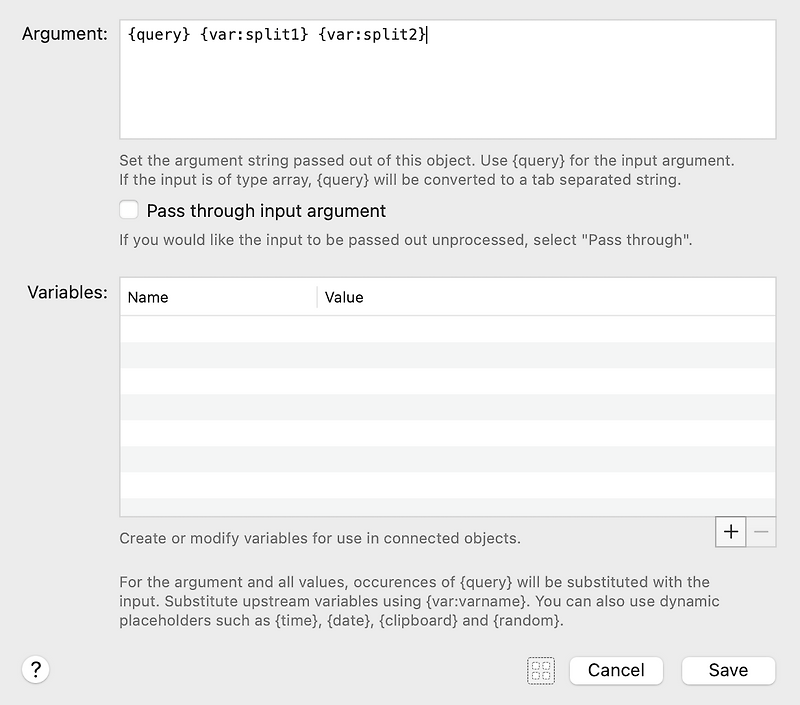
Task: Open help via the question mark icon
Action: coord(35,671)
